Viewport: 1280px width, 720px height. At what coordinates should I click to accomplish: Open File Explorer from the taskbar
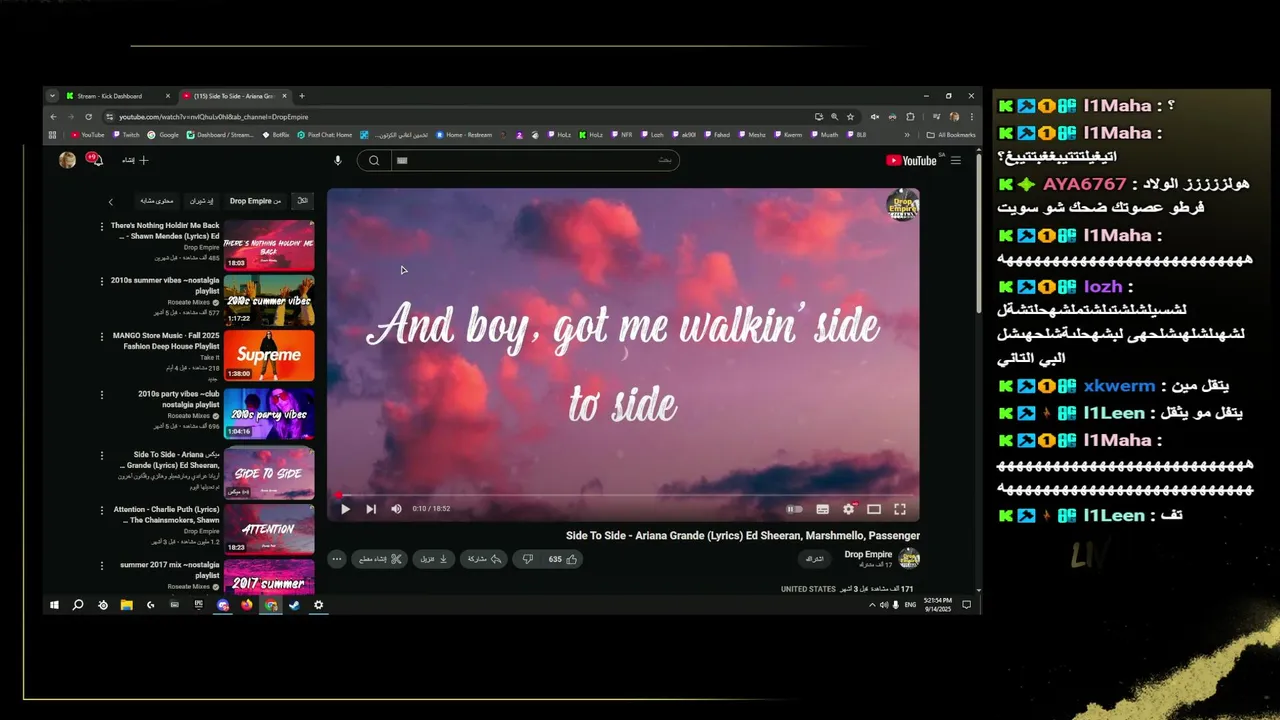[x=127, y=605]
